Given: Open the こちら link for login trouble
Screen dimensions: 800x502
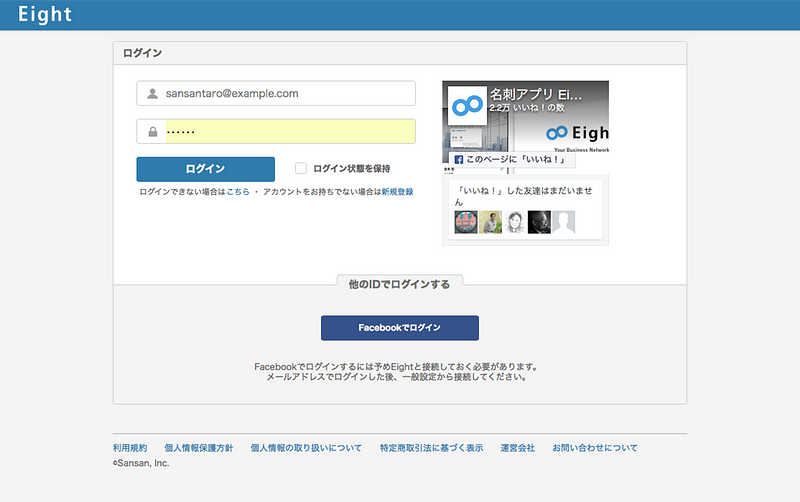Looking at the screenshot, I should pyautogui.click(x=238, y=192).
